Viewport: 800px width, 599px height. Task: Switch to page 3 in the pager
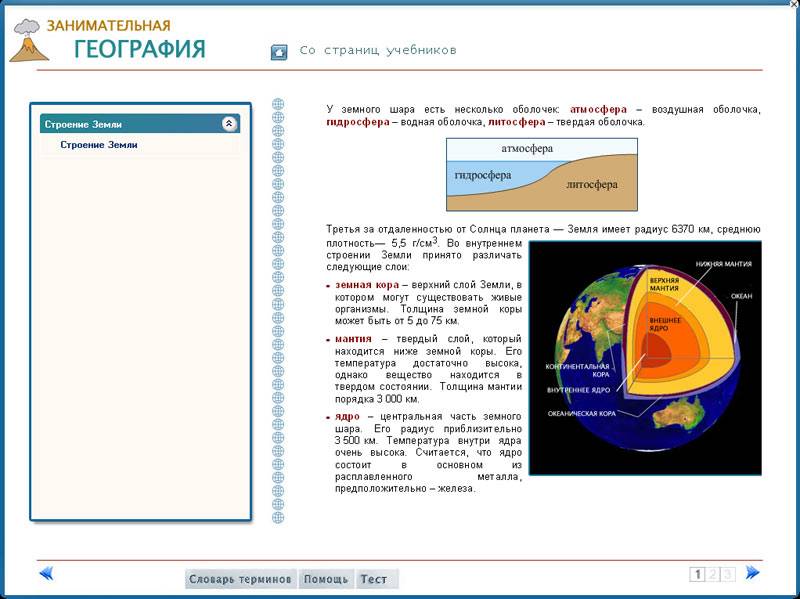coord(727,574)
